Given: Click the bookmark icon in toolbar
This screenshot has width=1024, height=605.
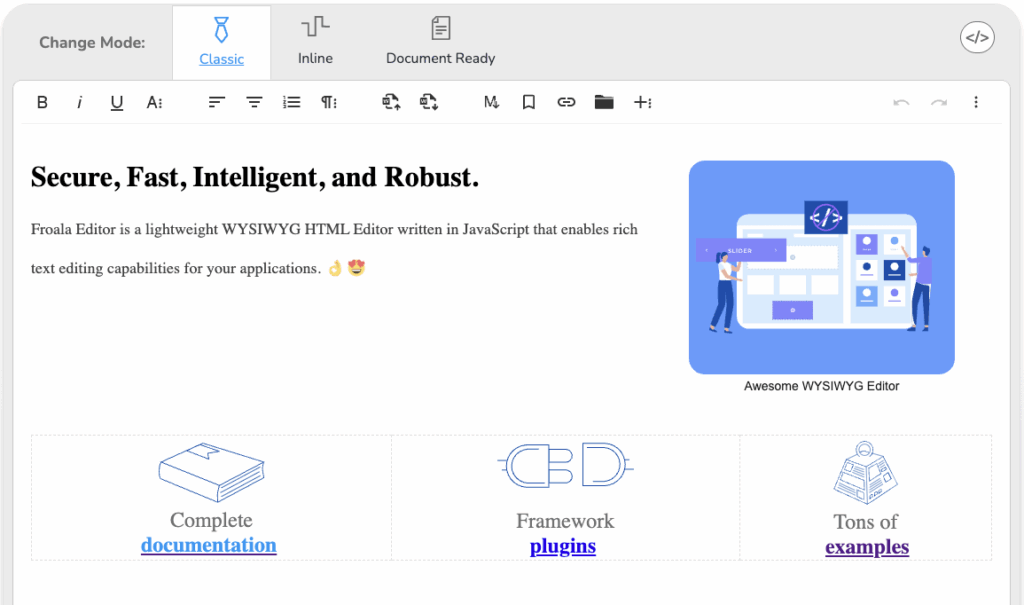Looking at the screenshot, I should 529,102.
